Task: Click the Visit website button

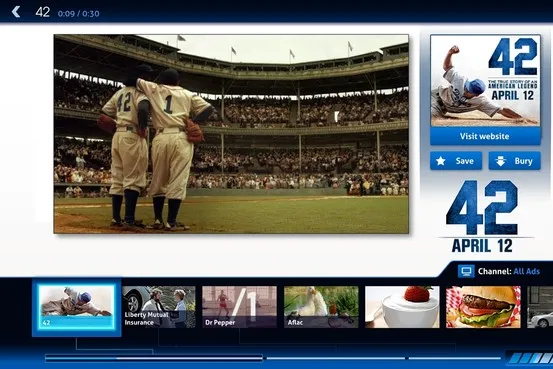Action: click(x=485, y=136)
